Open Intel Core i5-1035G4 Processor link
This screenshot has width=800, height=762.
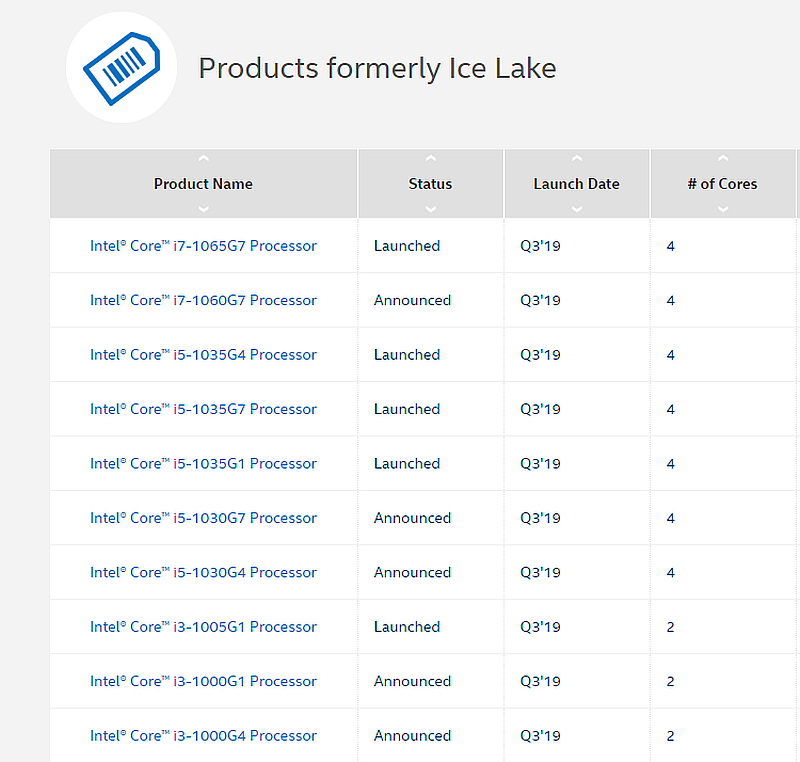(203, 355)
